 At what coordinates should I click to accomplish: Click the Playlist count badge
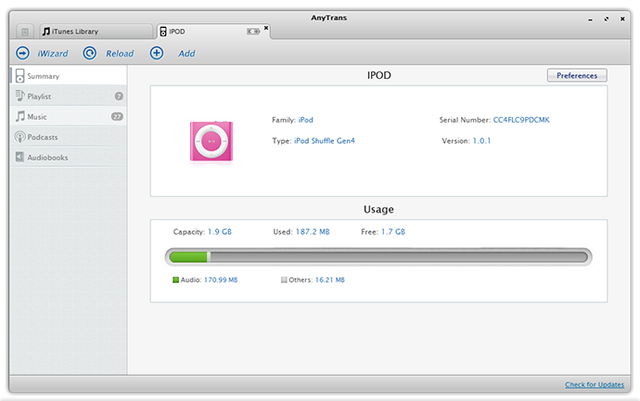(119, 96)
